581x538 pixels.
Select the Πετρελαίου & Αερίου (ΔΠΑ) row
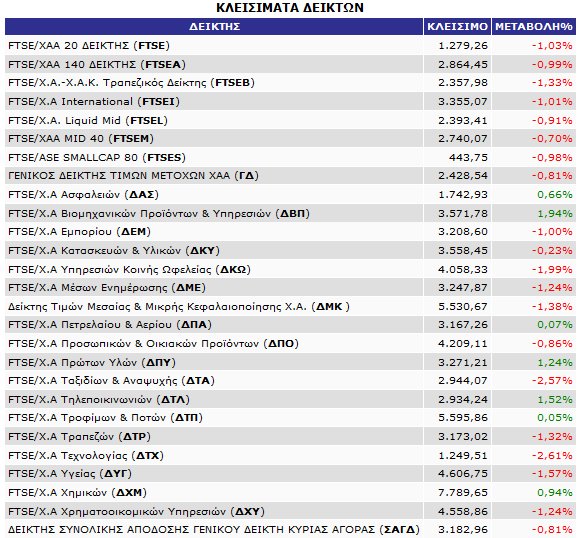(x=290, y=325)
